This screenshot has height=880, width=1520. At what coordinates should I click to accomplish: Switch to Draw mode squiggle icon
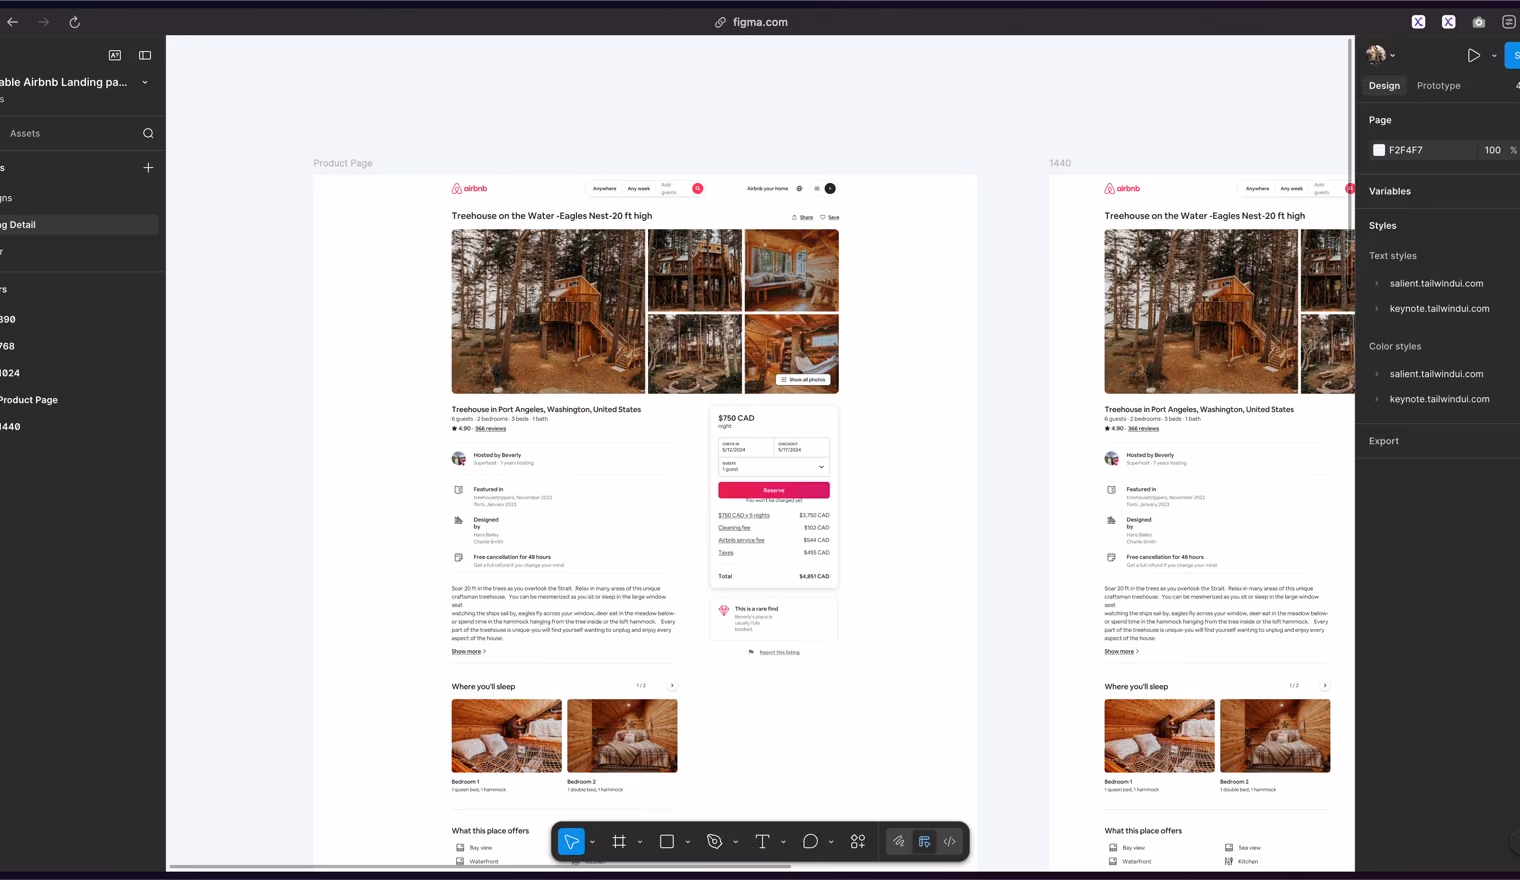[898, 842]
